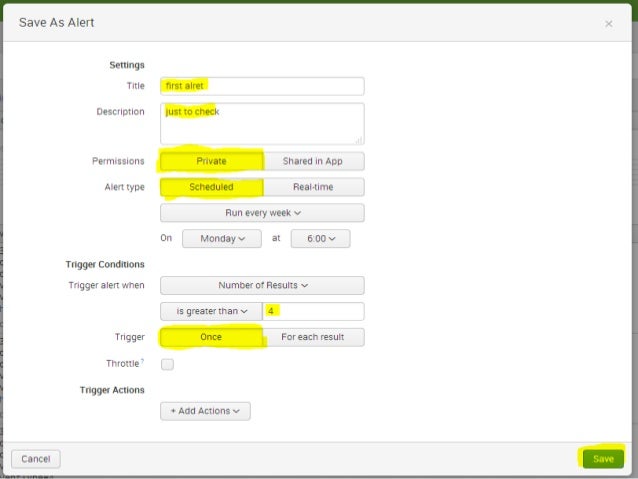Click the Save As Alert title text
638x479 pixels.
[x=57, y=23]
